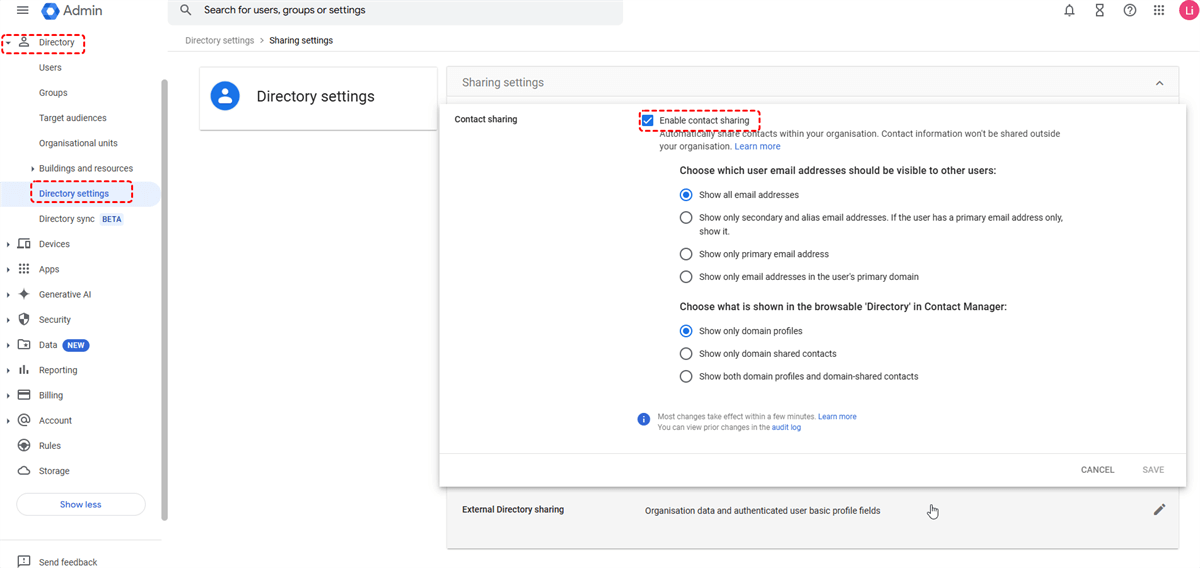Image resolution: width=1200 pixels, height=568 pixels.
Task: Expand Buildings and resources submenu
Action: [x=33, y=169]
